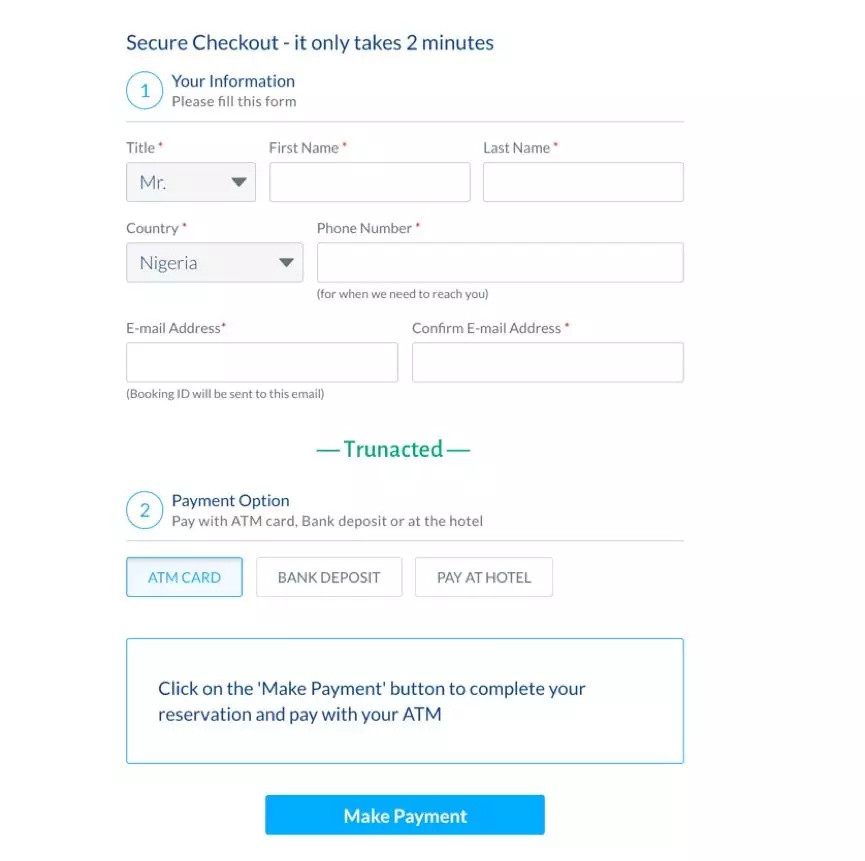
Task: Click the Title dropdown arrow
Action: click(x=239, y=182)
